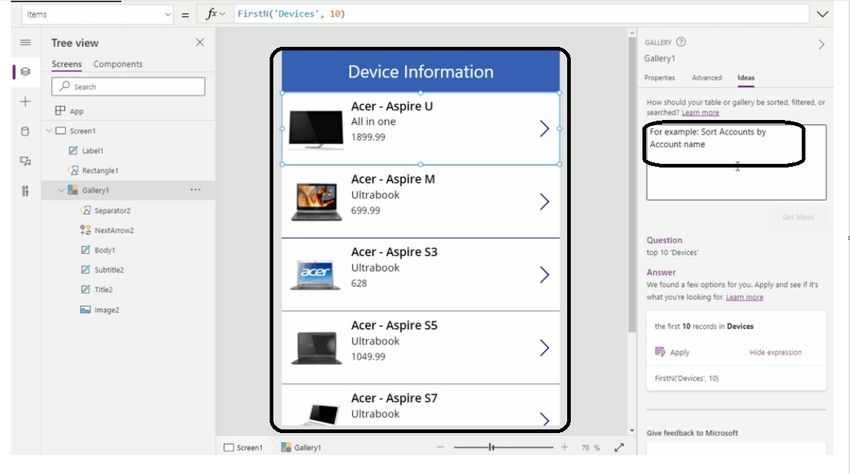Image resolution: width=850 pixels, height=474 pixels.
Task: Click the Acer - Aspire S3 next arrow
Action: [x=544, y=274]
